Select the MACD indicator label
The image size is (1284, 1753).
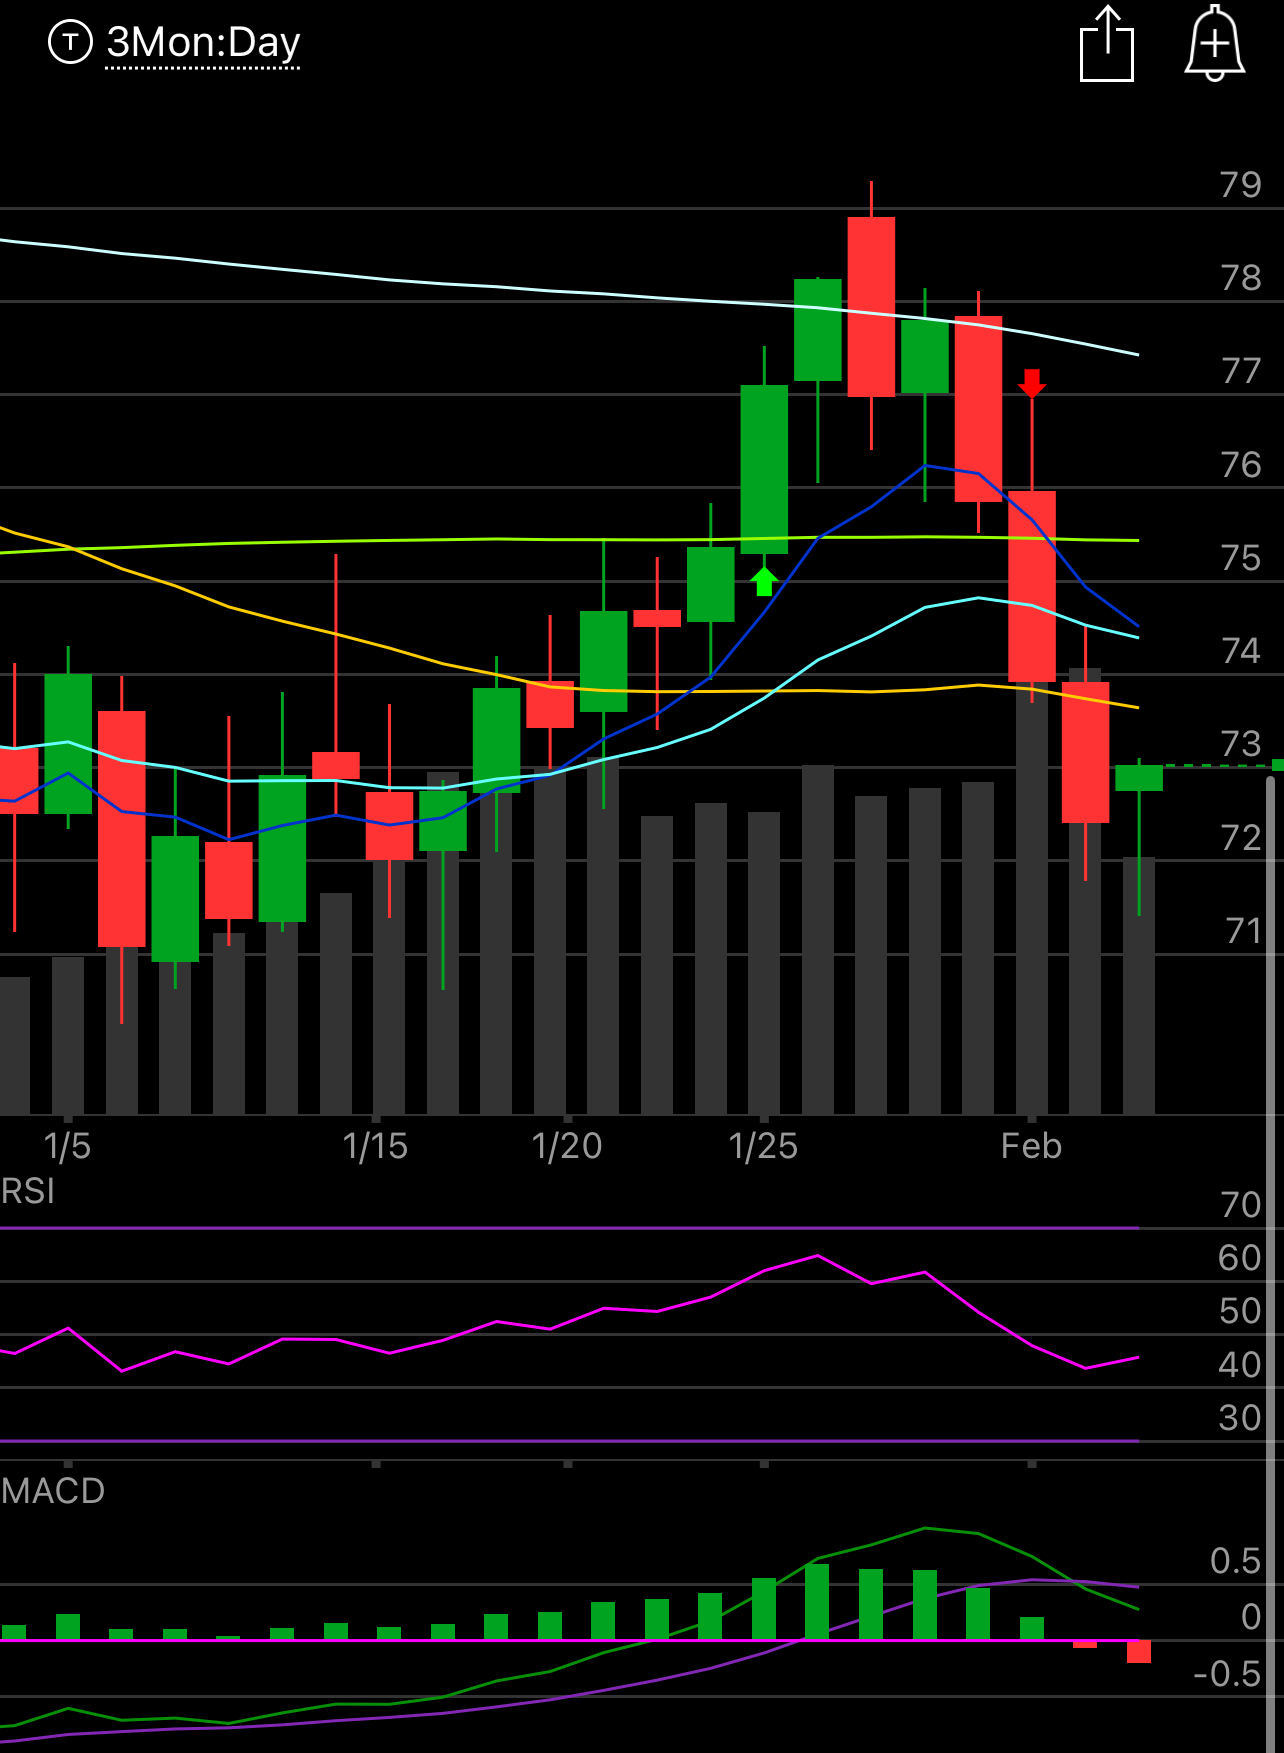53,1491
